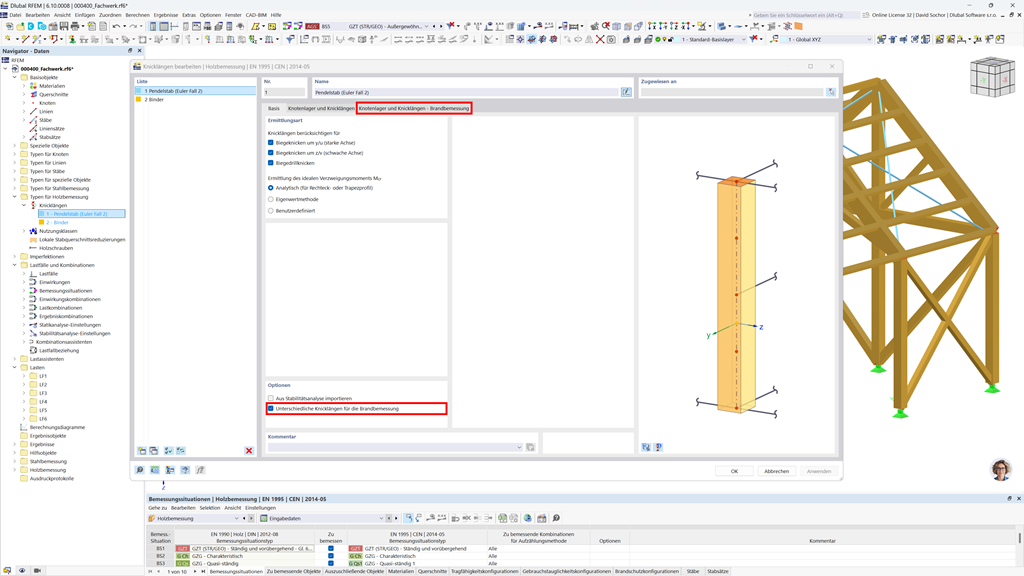Image resolution: width=1024 pixels, height=576 pixels.
Task: Click the Abbrechen button
Action: (x=776, y=471)
